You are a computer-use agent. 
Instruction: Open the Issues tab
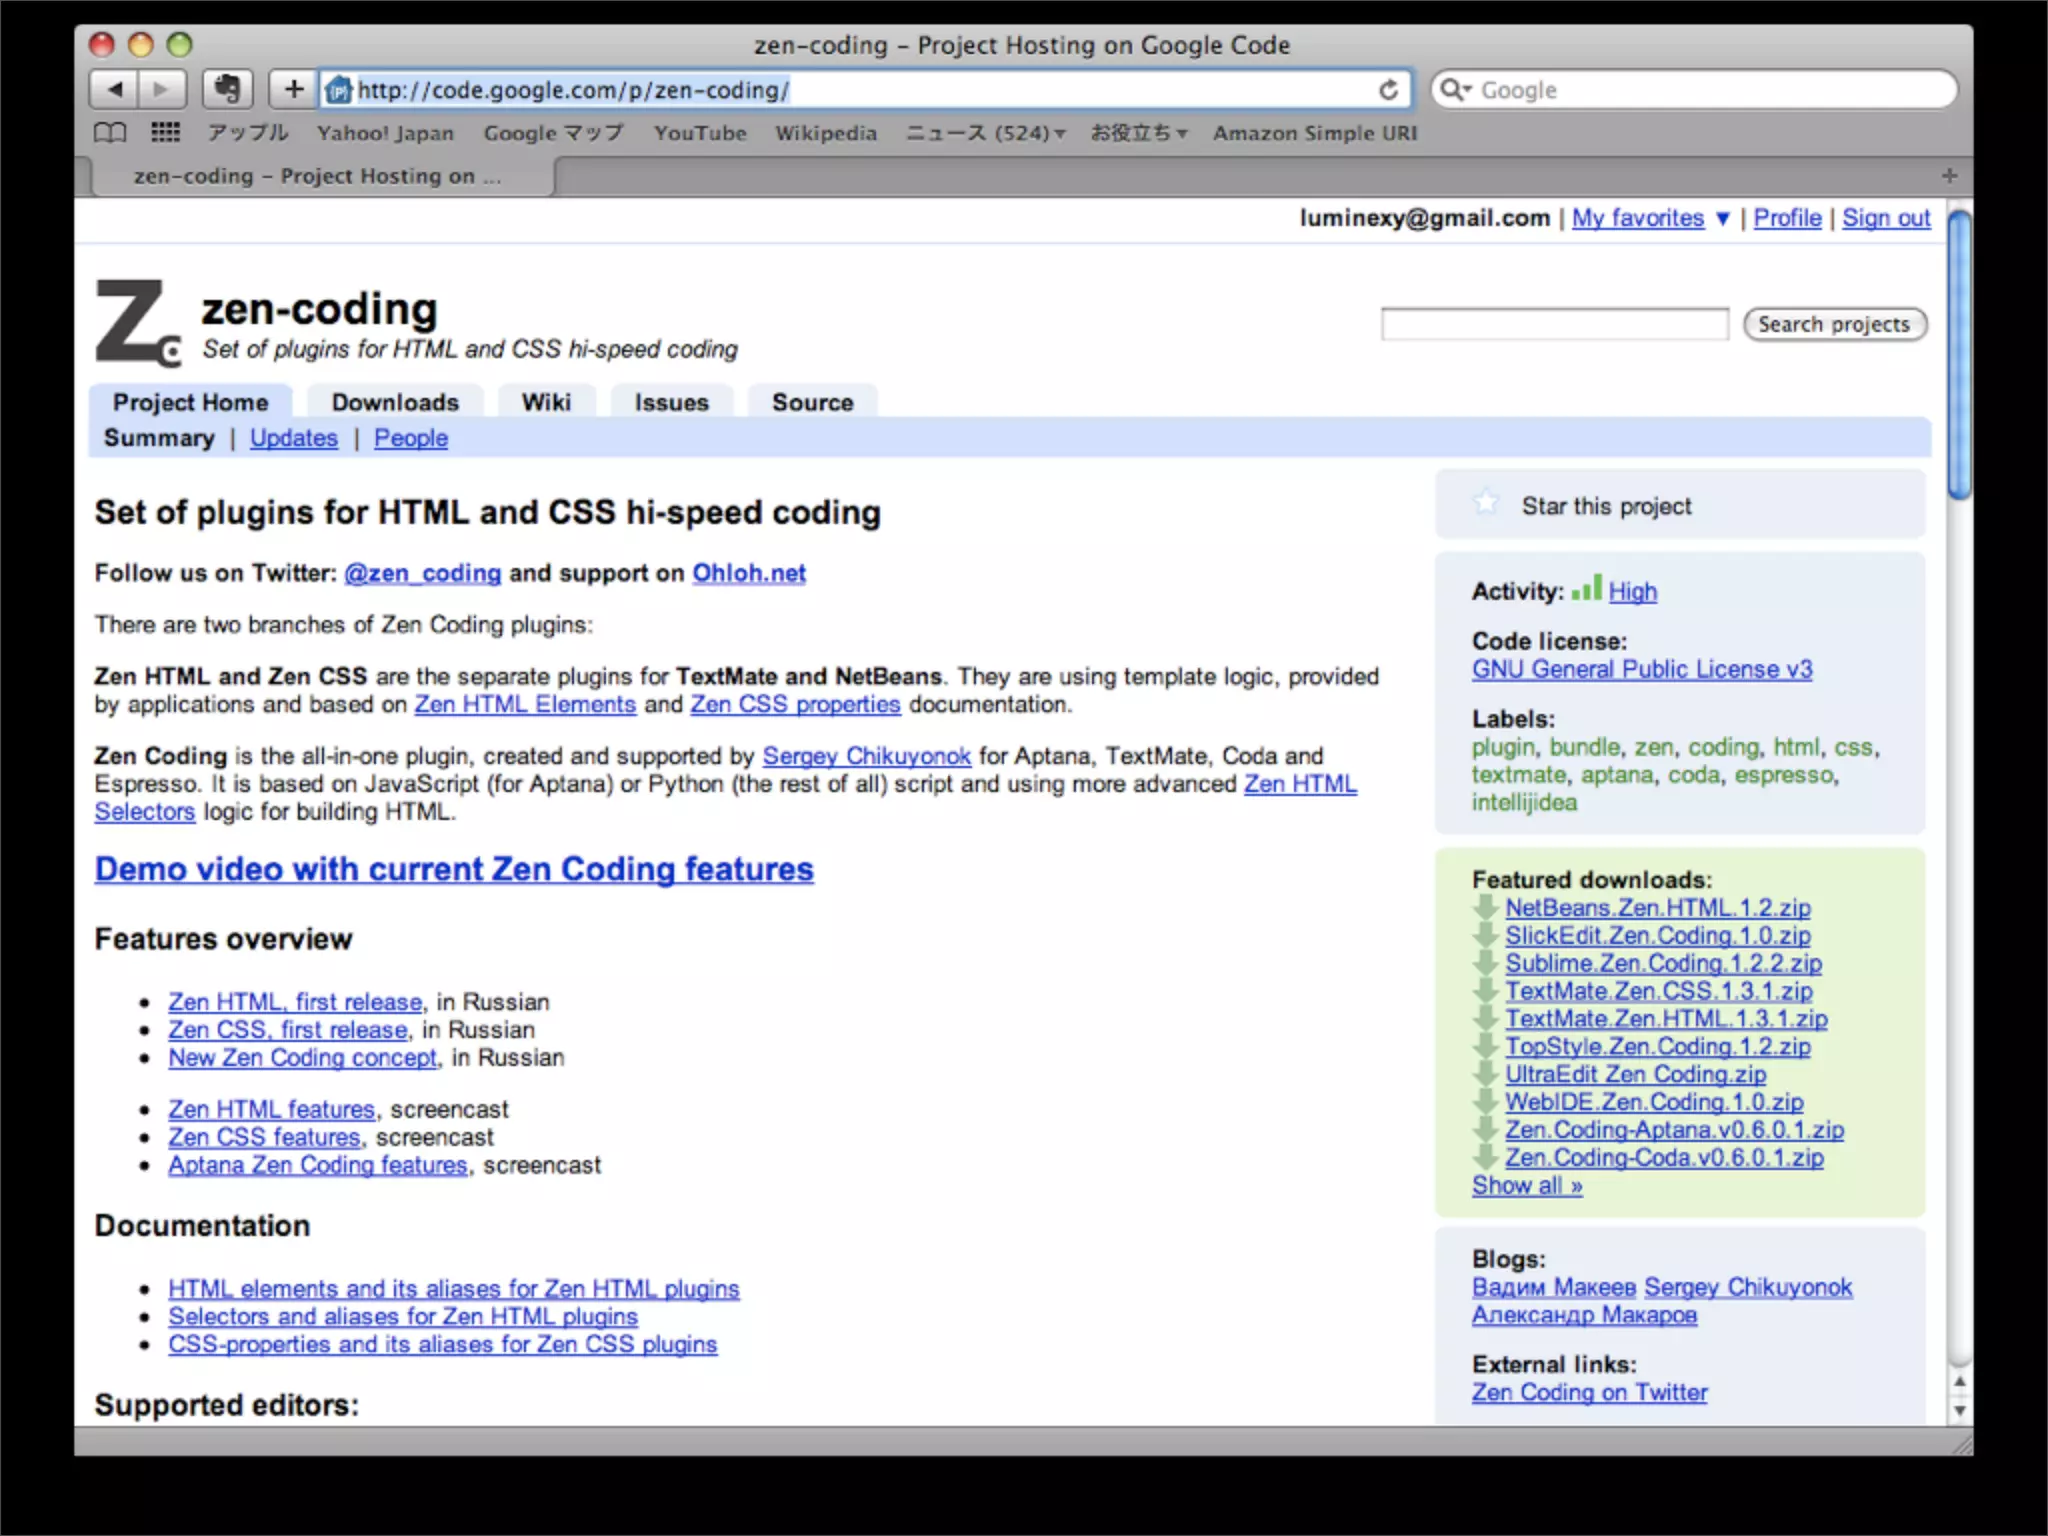coord(671,402)
